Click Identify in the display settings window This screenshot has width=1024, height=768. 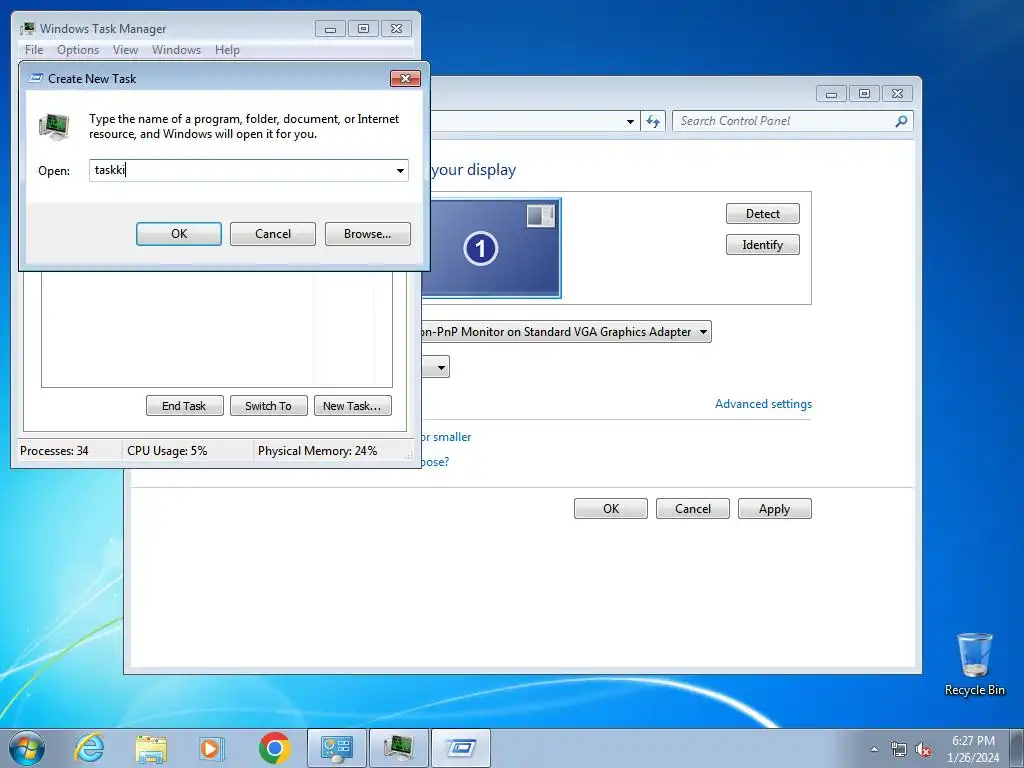763,245
